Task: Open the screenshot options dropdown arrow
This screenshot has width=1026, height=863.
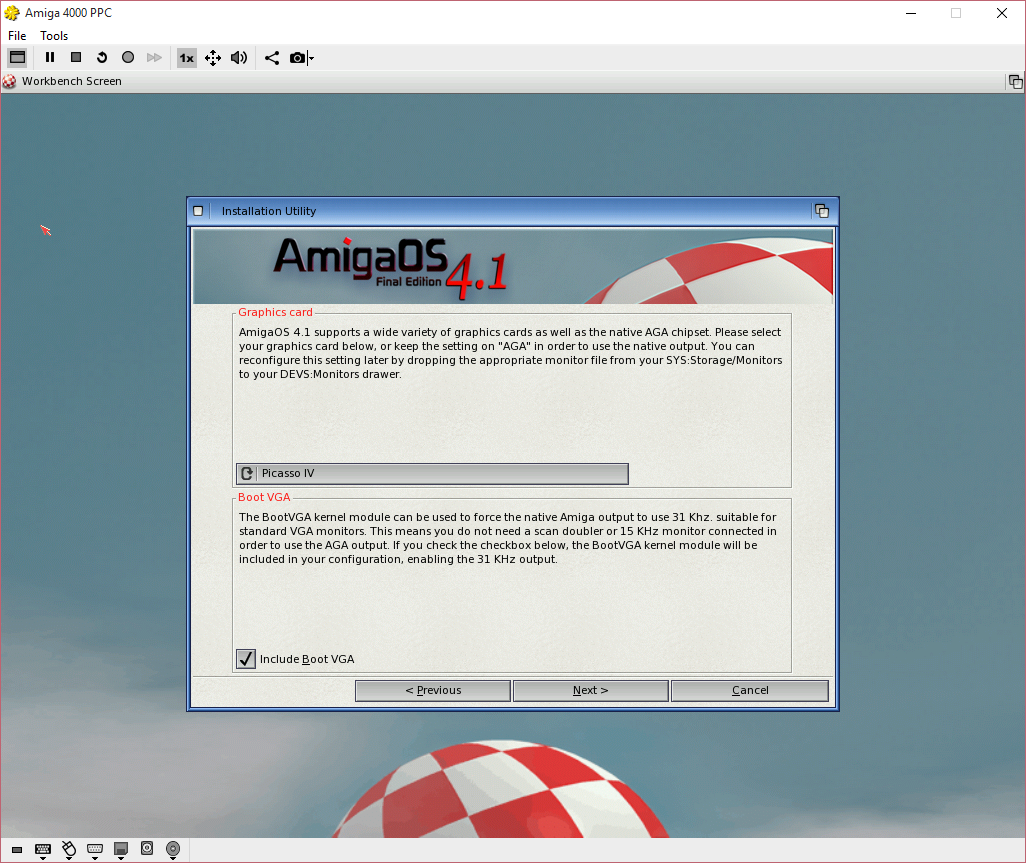Action: [311, 58]
